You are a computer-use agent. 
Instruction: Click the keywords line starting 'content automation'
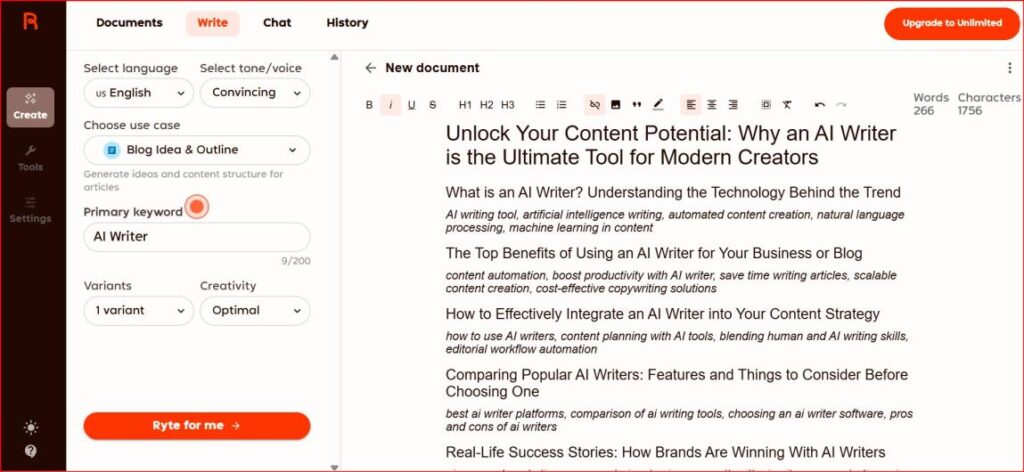coord(671,282)
